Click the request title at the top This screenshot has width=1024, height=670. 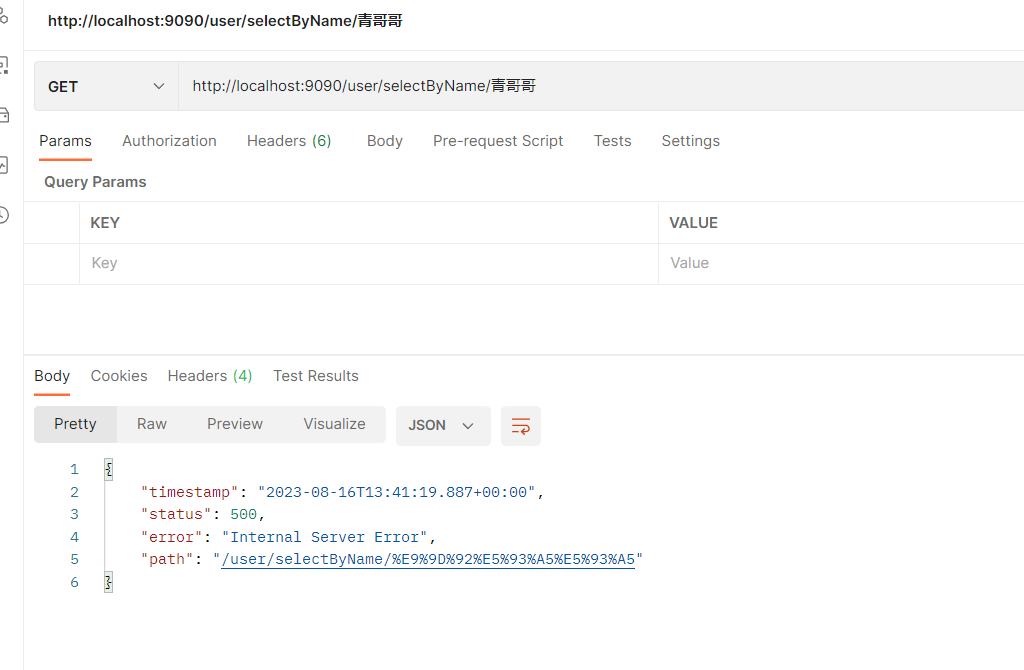coord(225,21)
